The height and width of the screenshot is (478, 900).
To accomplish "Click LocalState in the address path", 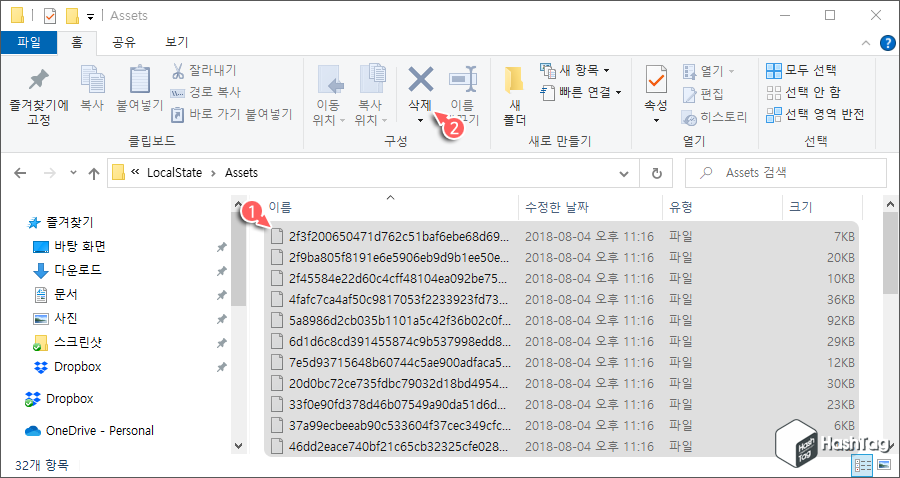I will click(x=174, y=173).
